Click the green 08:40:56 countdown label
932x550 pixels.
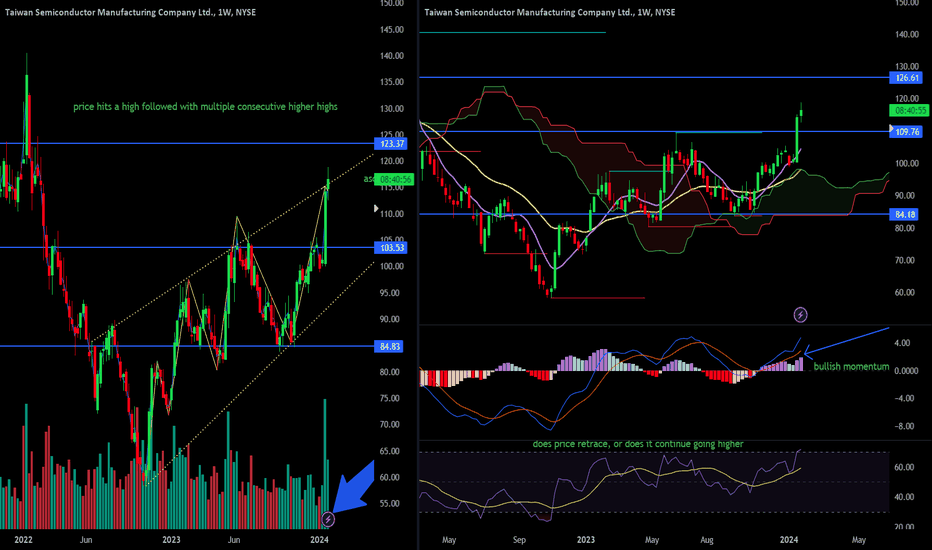pyautogui.click(x=395, y=179)
